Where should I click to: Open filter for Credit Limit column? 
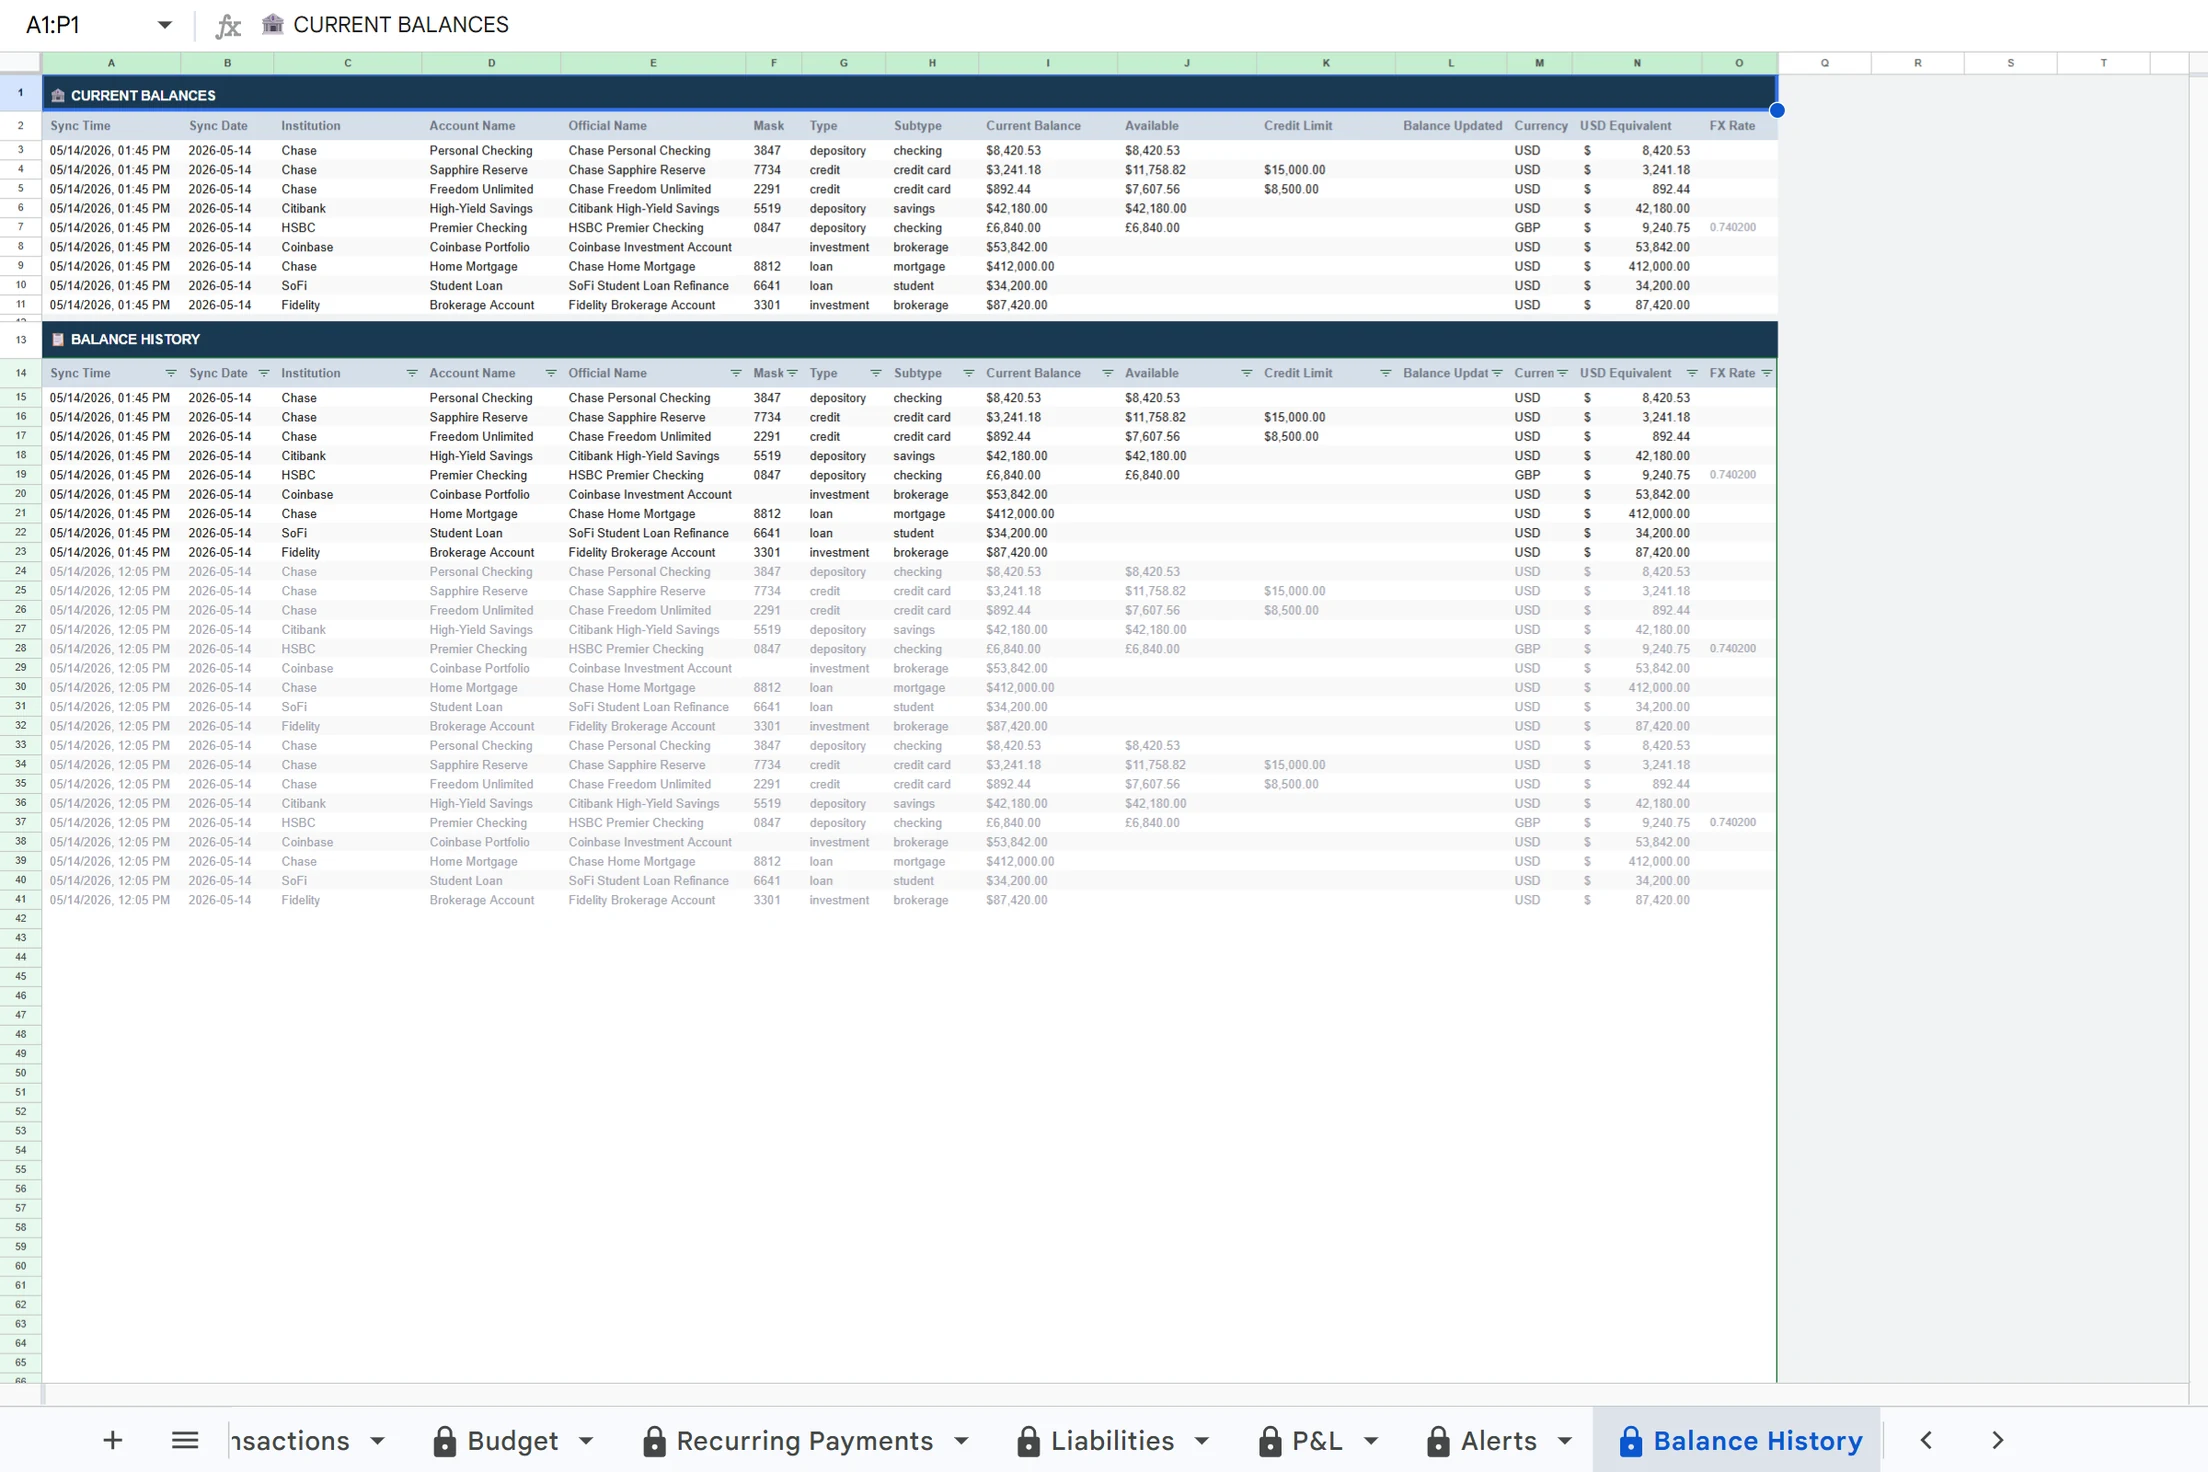(1386, 373)
